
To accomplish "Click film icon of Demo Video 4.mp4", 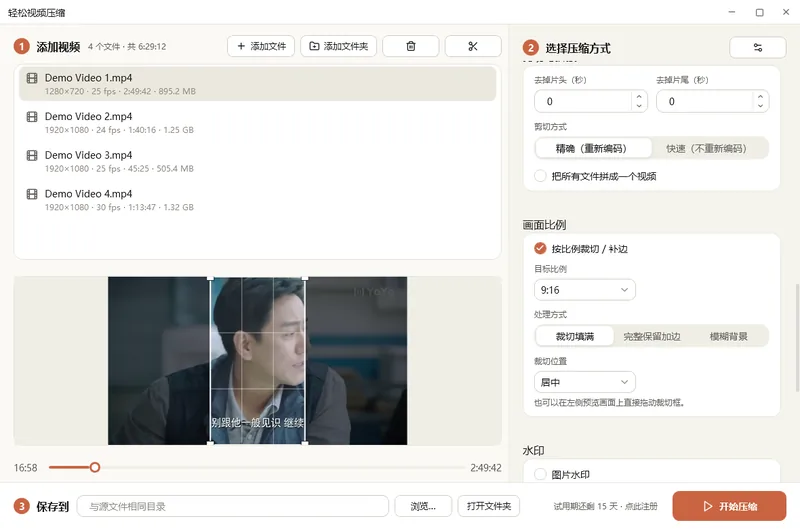I will pos(32,194).
